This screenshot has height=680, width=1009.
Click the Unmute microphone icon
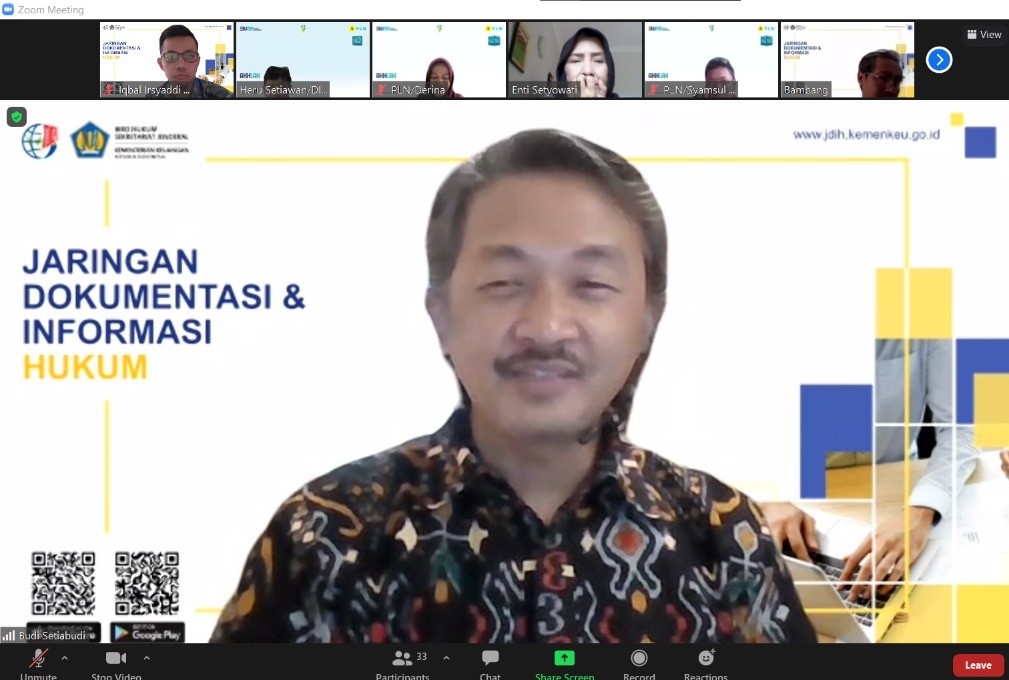tap(39, 659)
